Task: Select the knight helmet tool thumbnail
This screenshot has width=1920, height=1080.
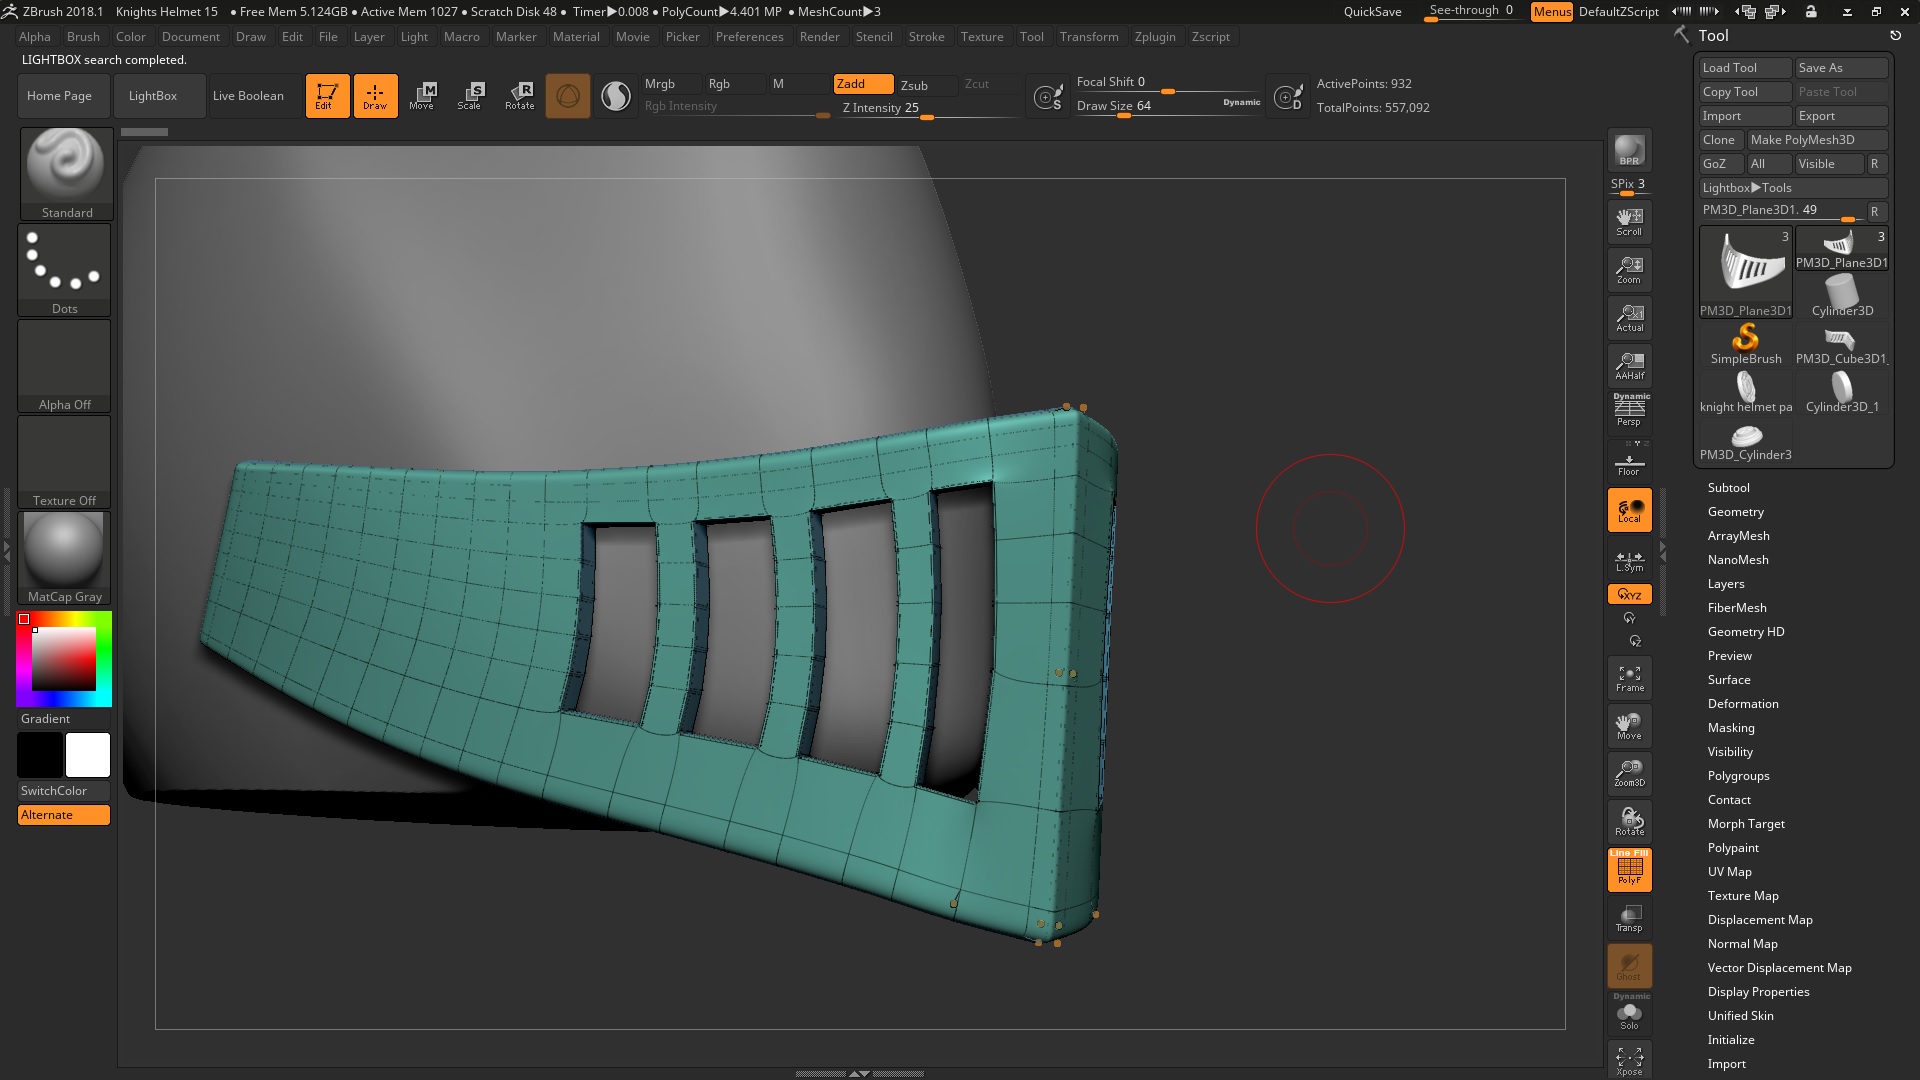Action: click(1745, 392)
